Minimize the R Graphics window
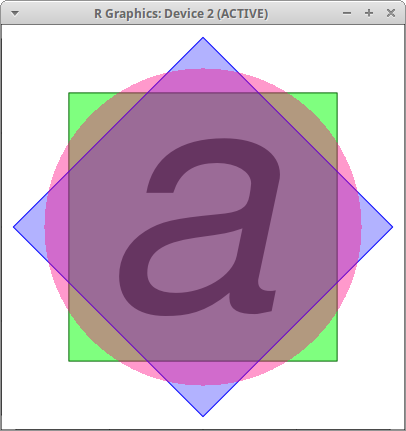 click(x=347, y=13)
